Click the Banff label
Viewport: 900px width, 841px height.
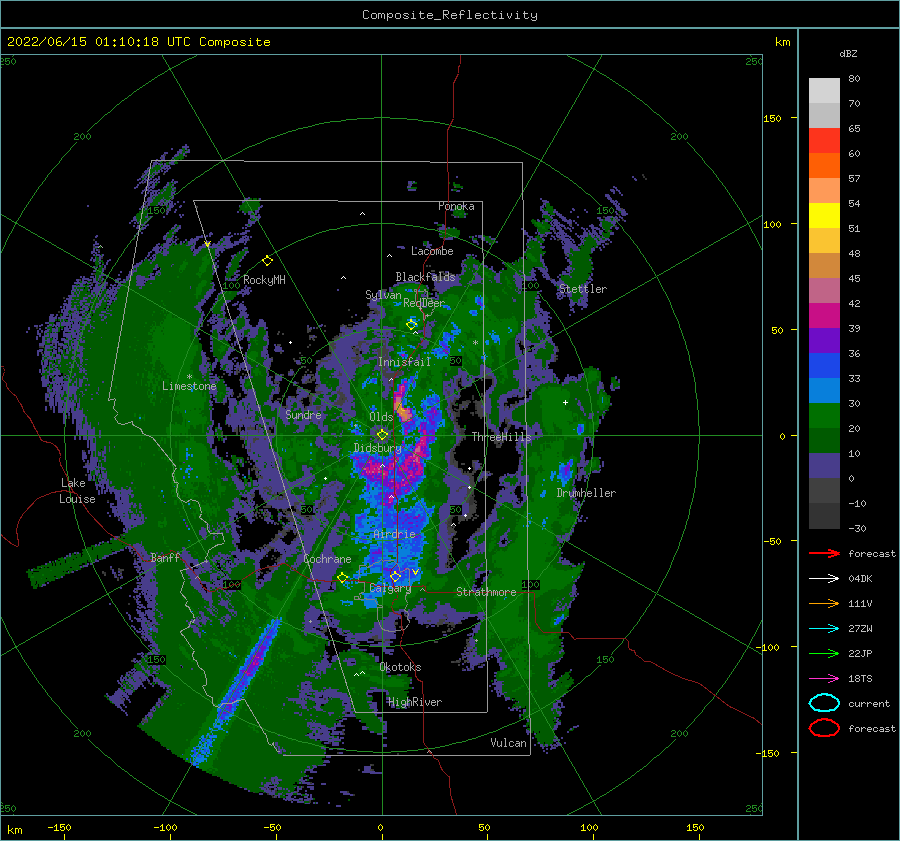click(x=165, y=558)
